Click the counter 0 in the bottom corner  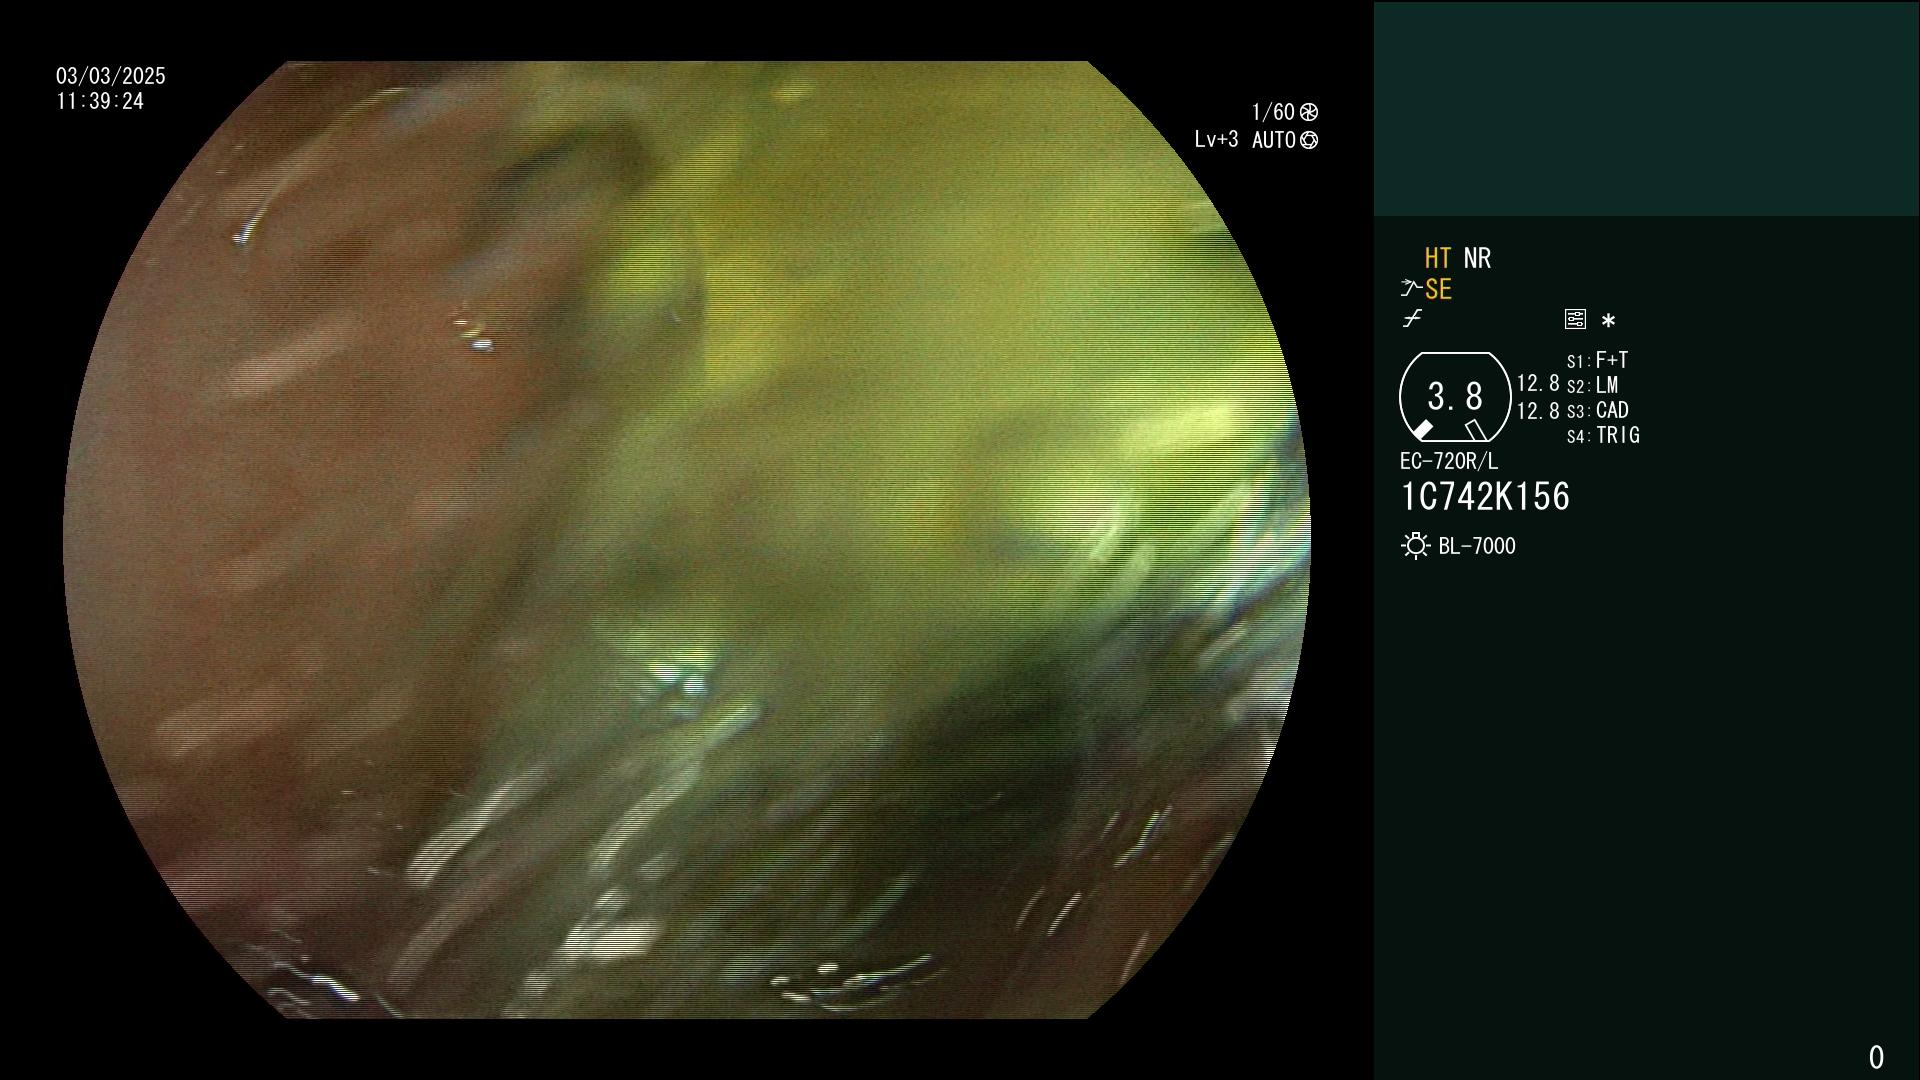tap(1876, 1057)
